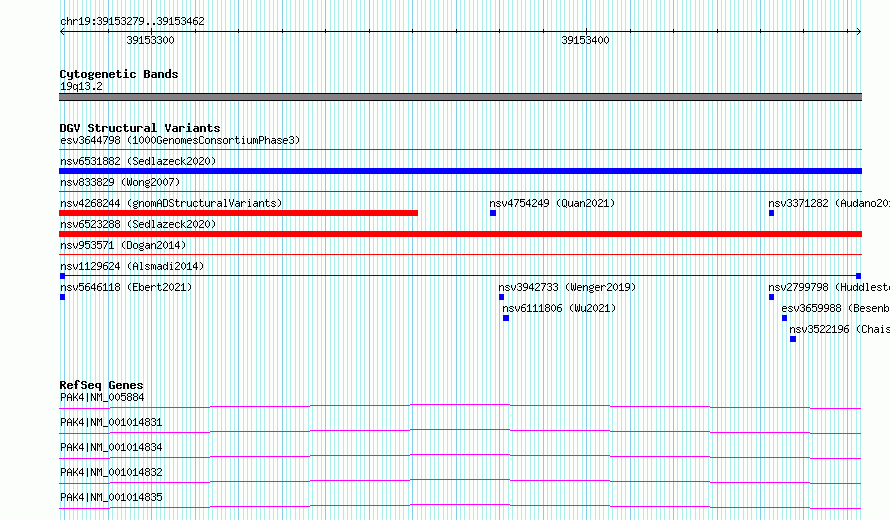Click the thin red line under nsv953571
The height and width of the screenshot is (520, 890).
click(x=460, y=255)
